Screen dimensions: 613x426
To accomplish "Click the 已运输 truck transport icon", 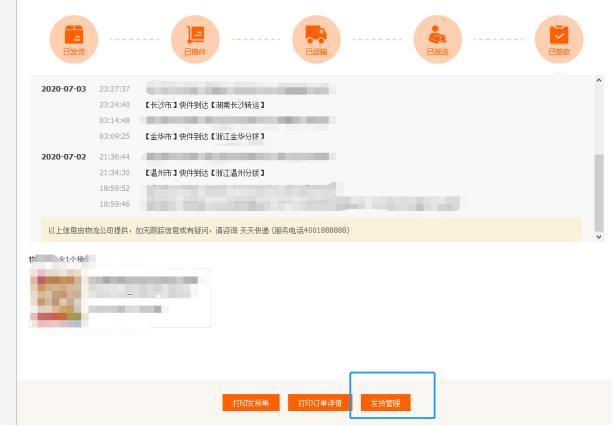I will (x=316, y=39).
